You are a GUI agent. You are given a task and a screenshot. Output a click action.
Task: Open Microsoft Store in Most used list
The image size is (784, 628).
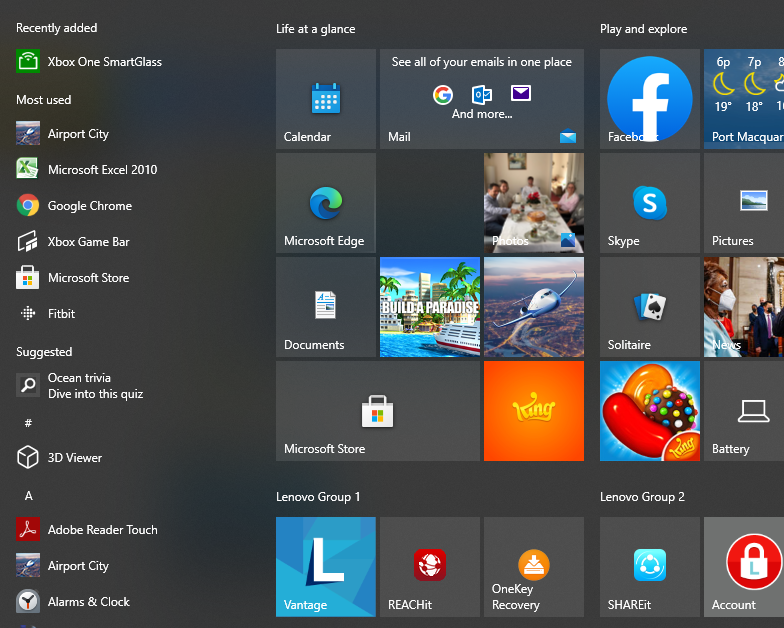tap(73, 278)
